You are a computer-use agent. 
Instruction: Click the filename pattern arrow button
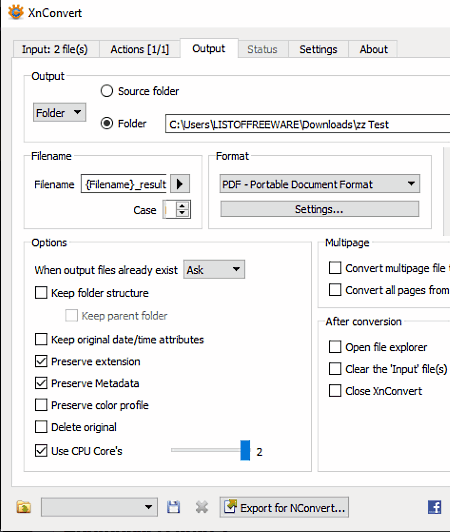[x=180, y=184]
